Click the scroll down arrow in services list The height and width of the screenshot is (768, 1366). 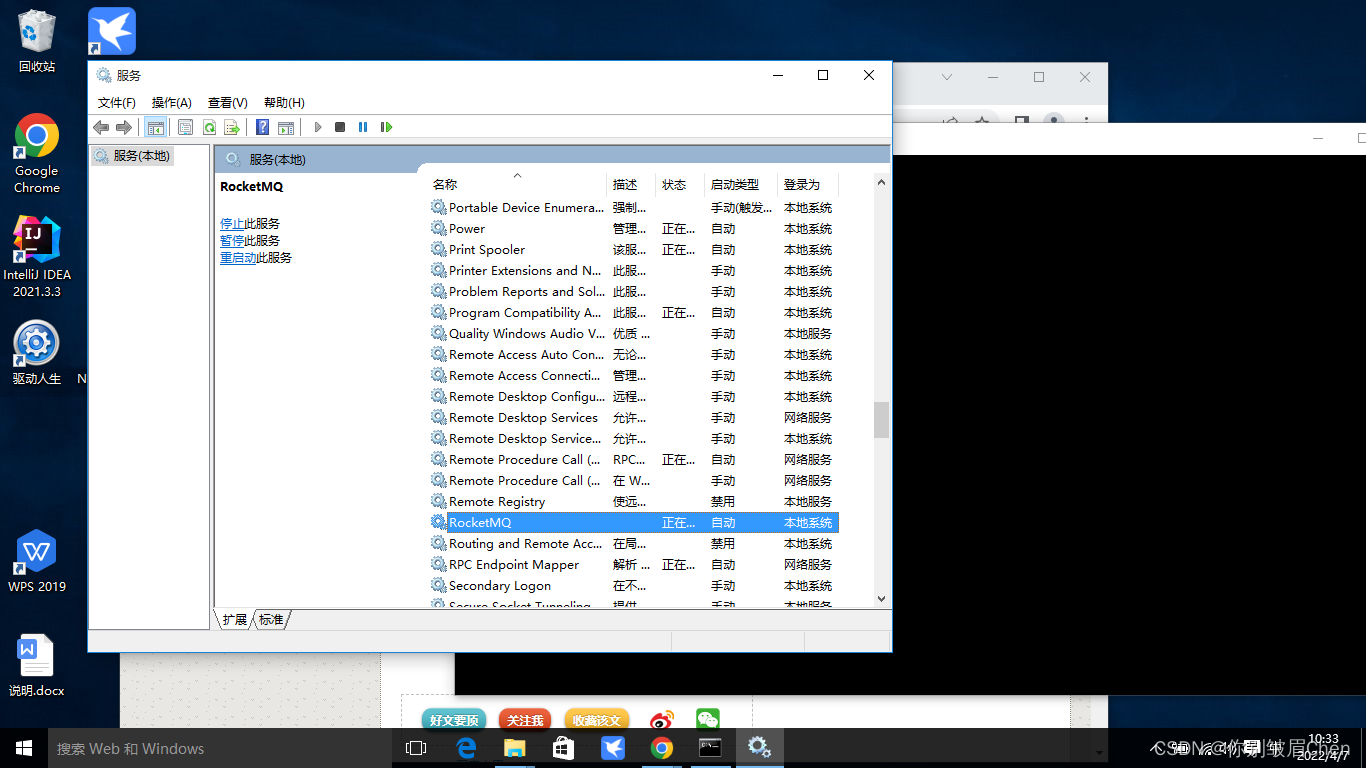(881, 598)
